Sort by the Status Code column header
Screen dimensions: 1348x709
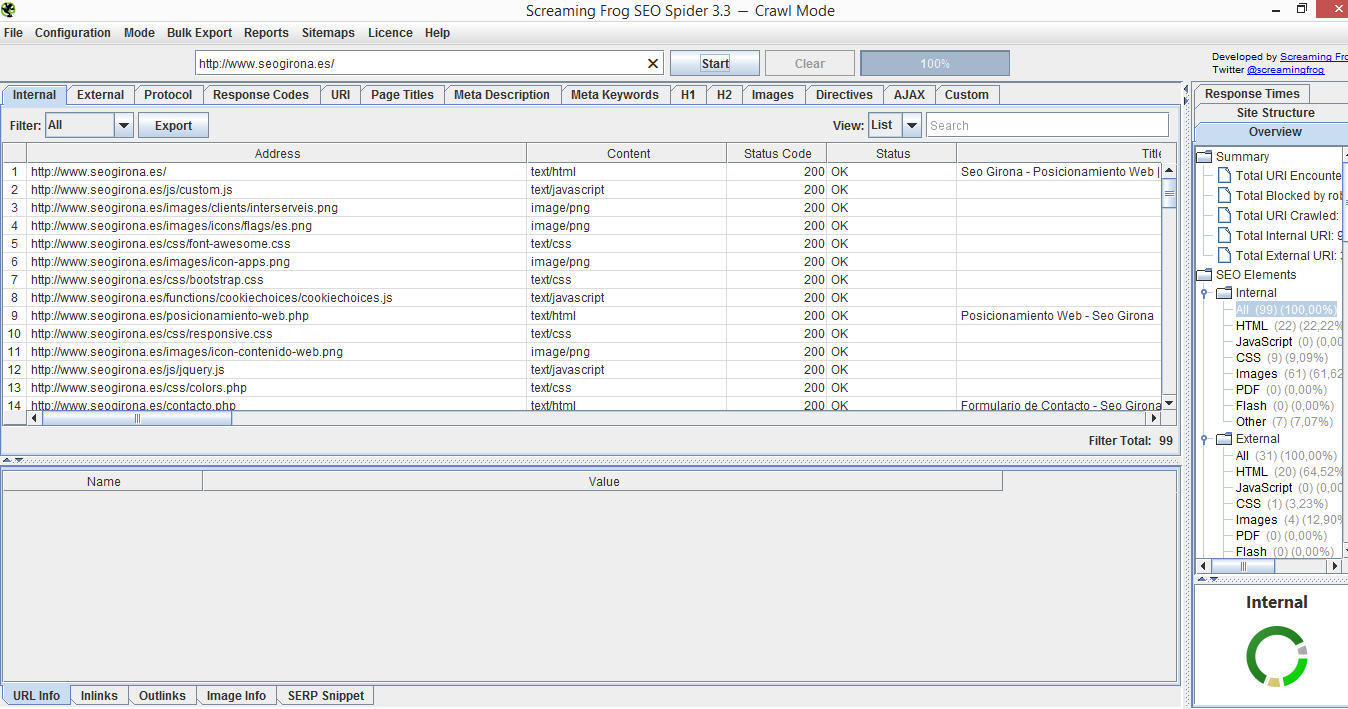click(777, 153)
